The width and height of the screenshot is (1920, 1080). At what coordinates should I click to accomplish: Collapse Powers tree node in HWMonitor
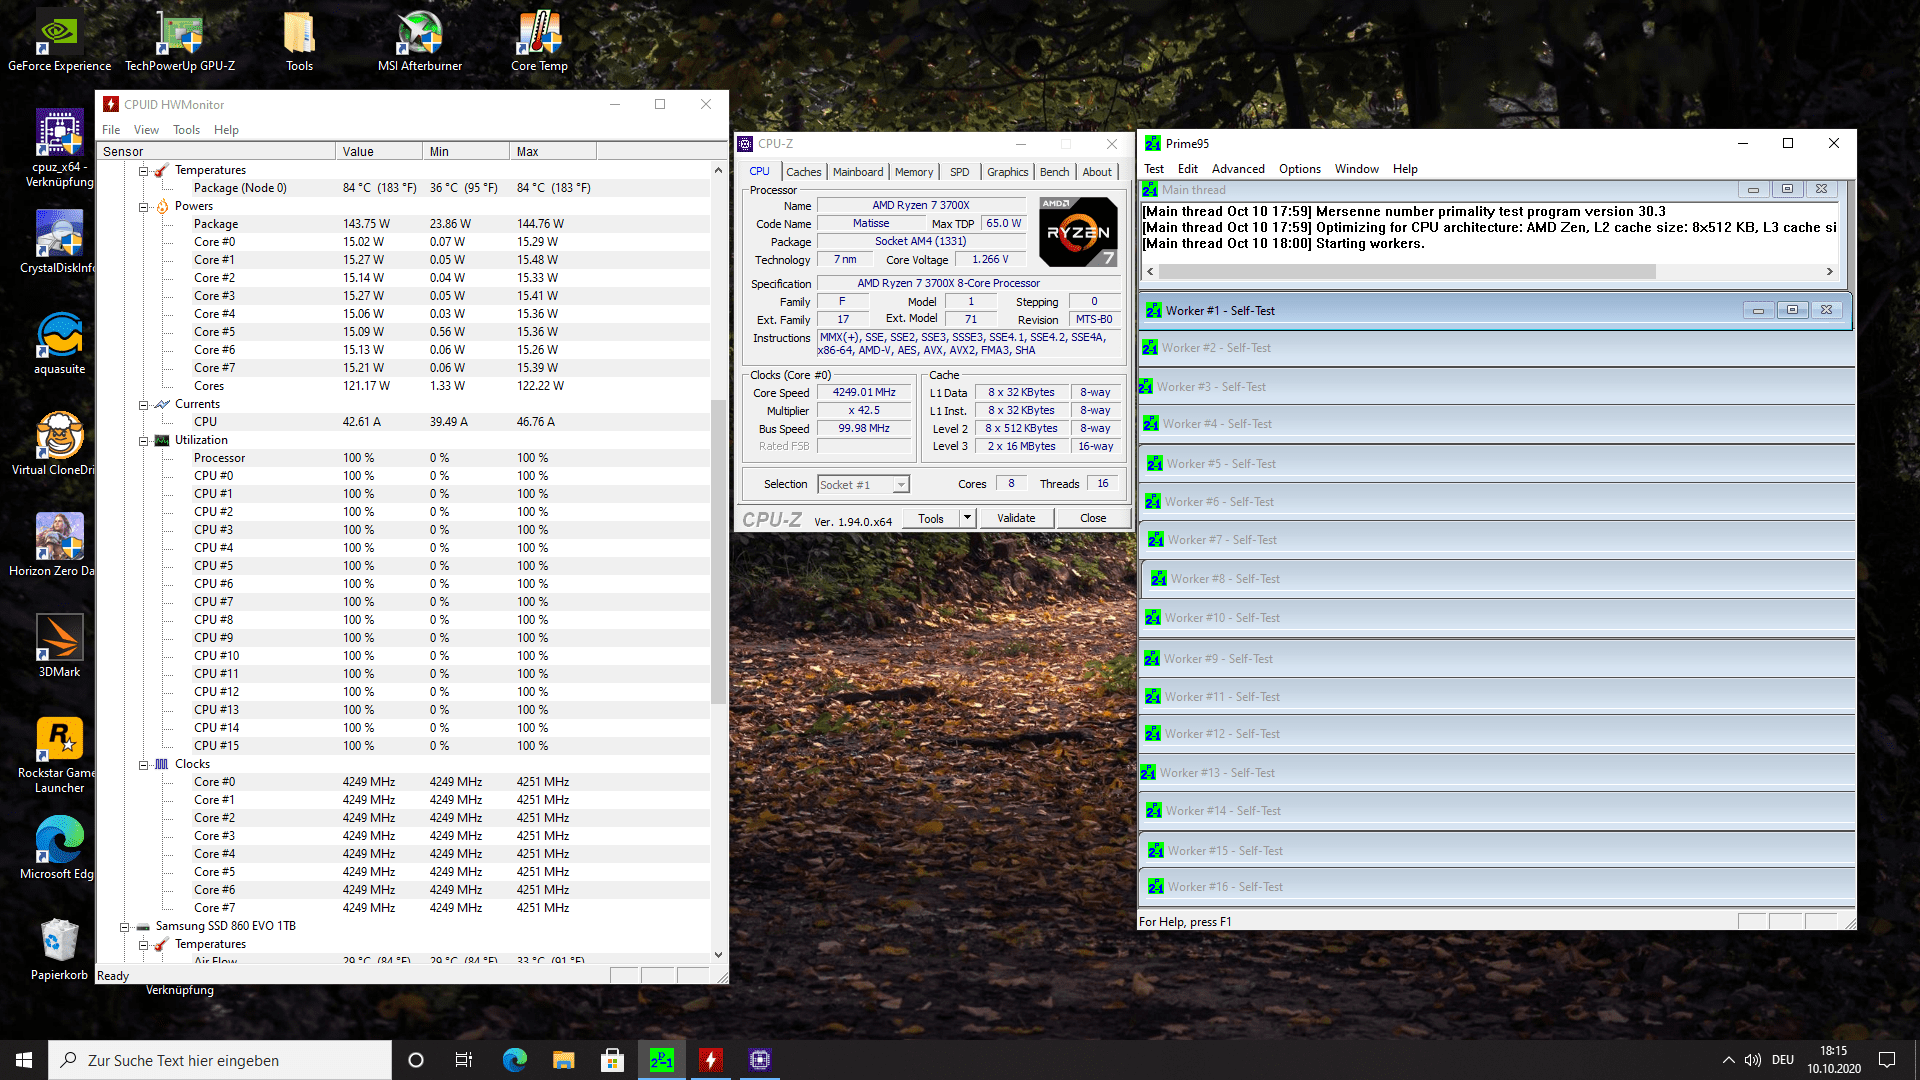point(144,207)
